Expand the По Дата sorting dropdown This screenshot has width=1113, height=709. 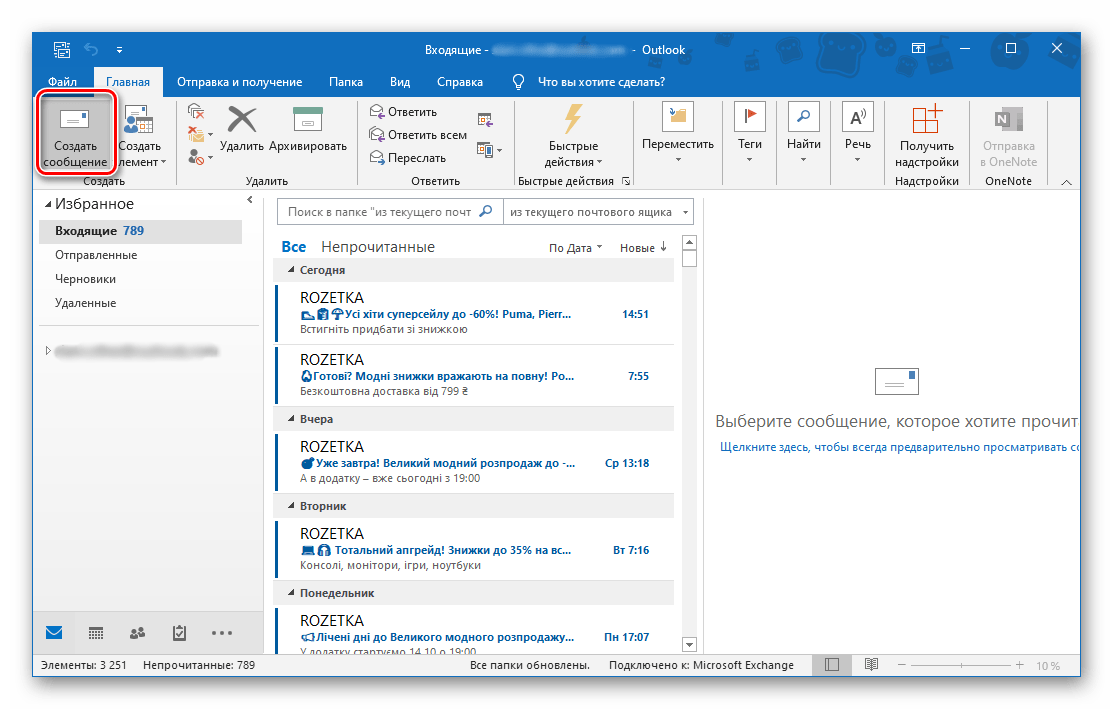(575, 247)
